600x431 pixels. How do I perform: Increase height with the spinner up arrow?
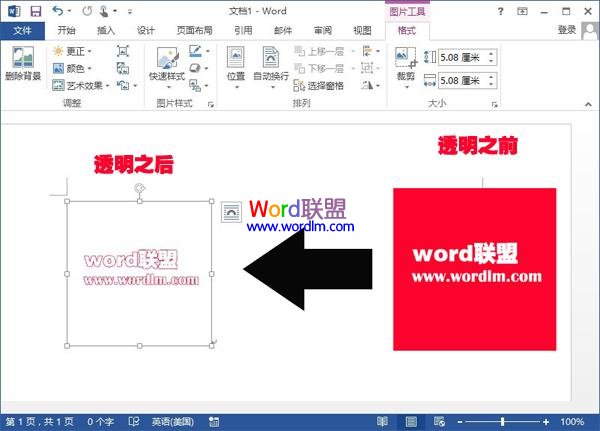[x=492, y=54]
